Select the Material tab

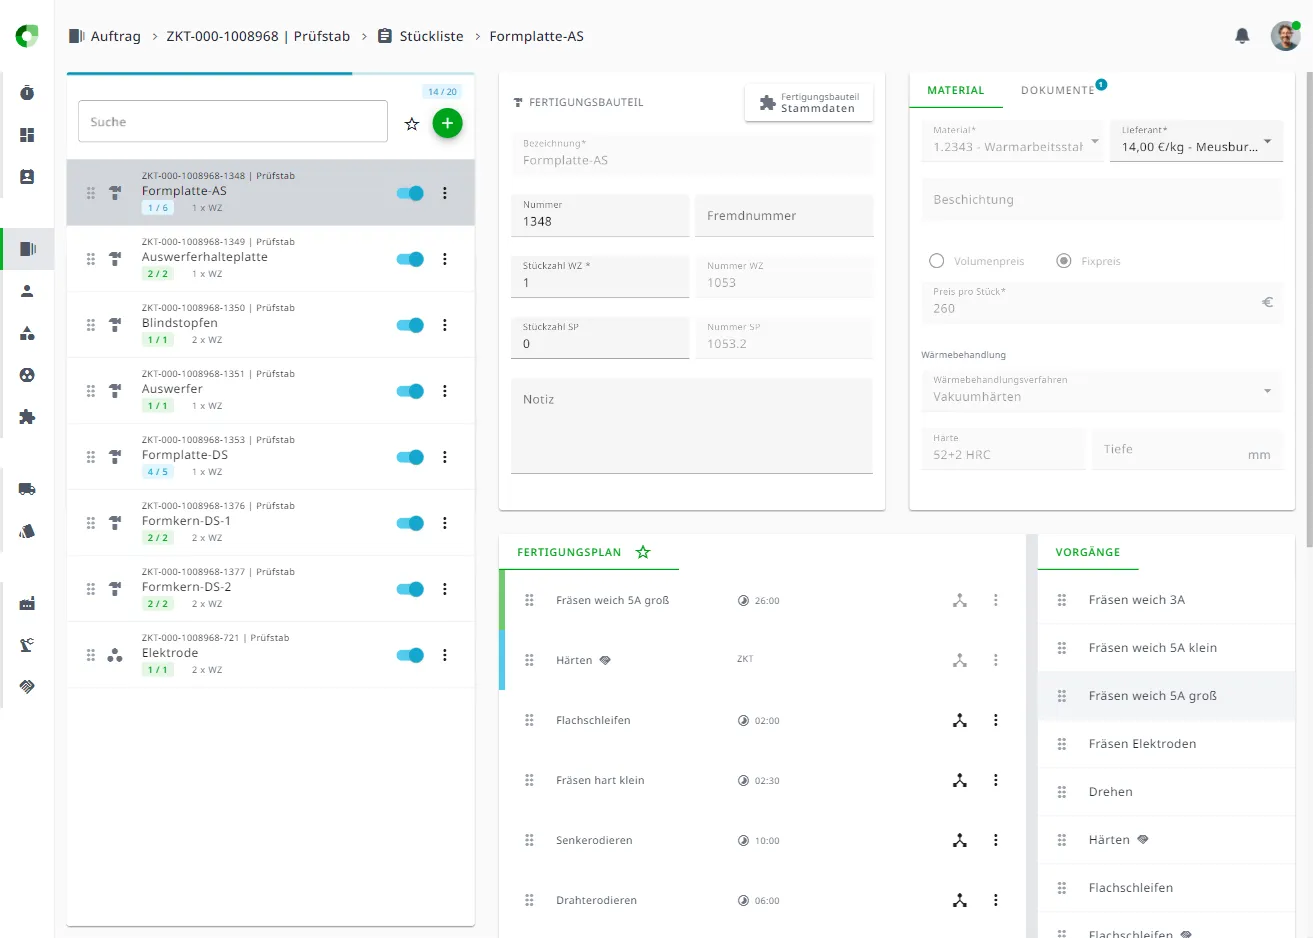(x=955, y=90)
